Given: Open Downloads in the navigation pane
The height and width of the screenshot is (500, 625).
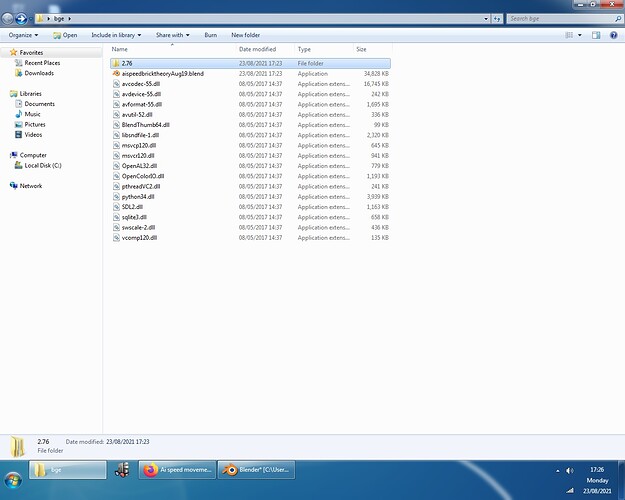Looking at the screenshot, I should [x=39, y=73].
